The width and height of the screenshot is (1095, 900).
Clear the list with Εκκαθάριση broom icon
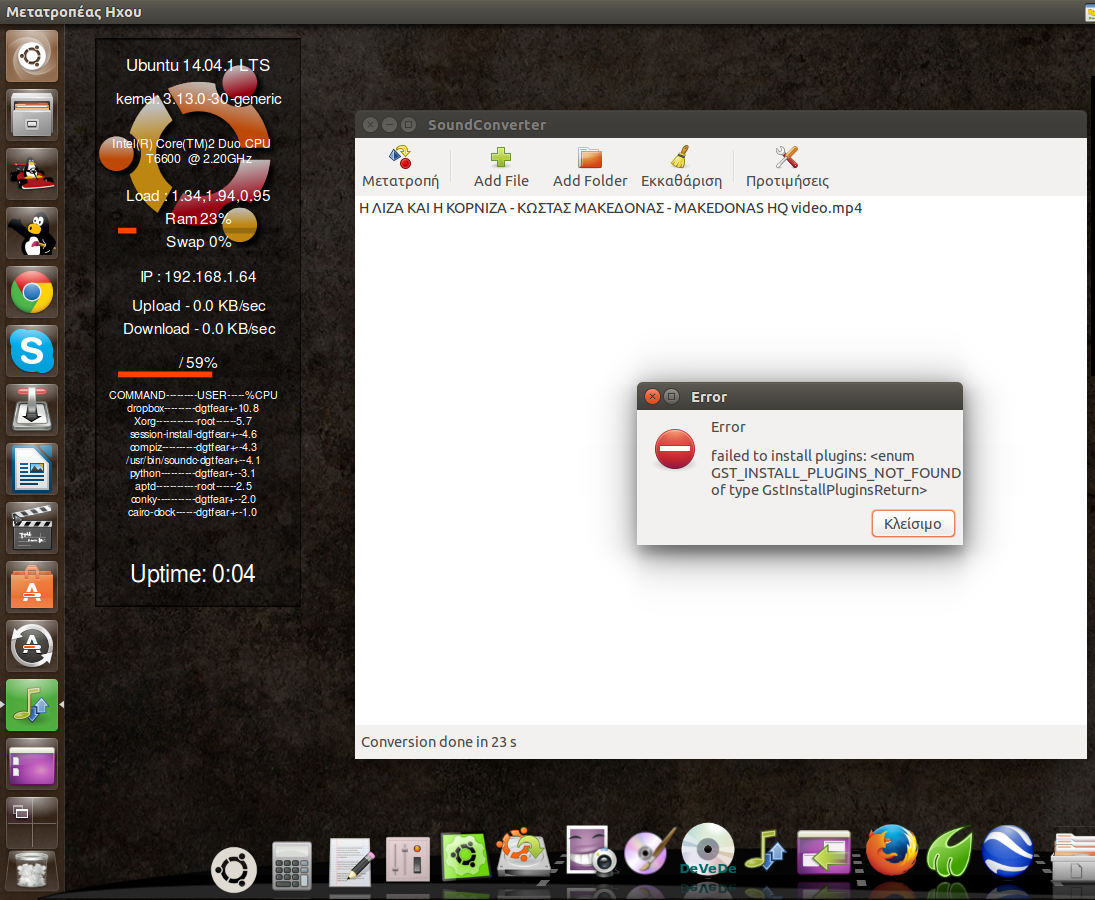(681, 167)
